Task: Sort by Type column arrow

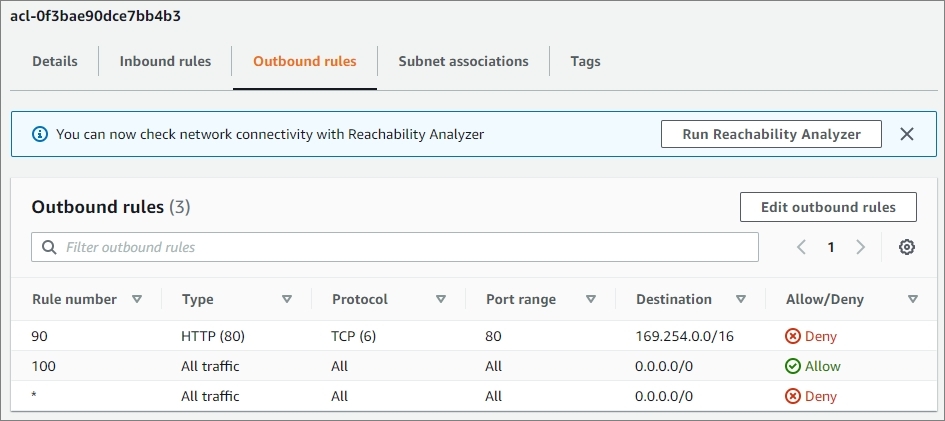Action: point(287,299)
